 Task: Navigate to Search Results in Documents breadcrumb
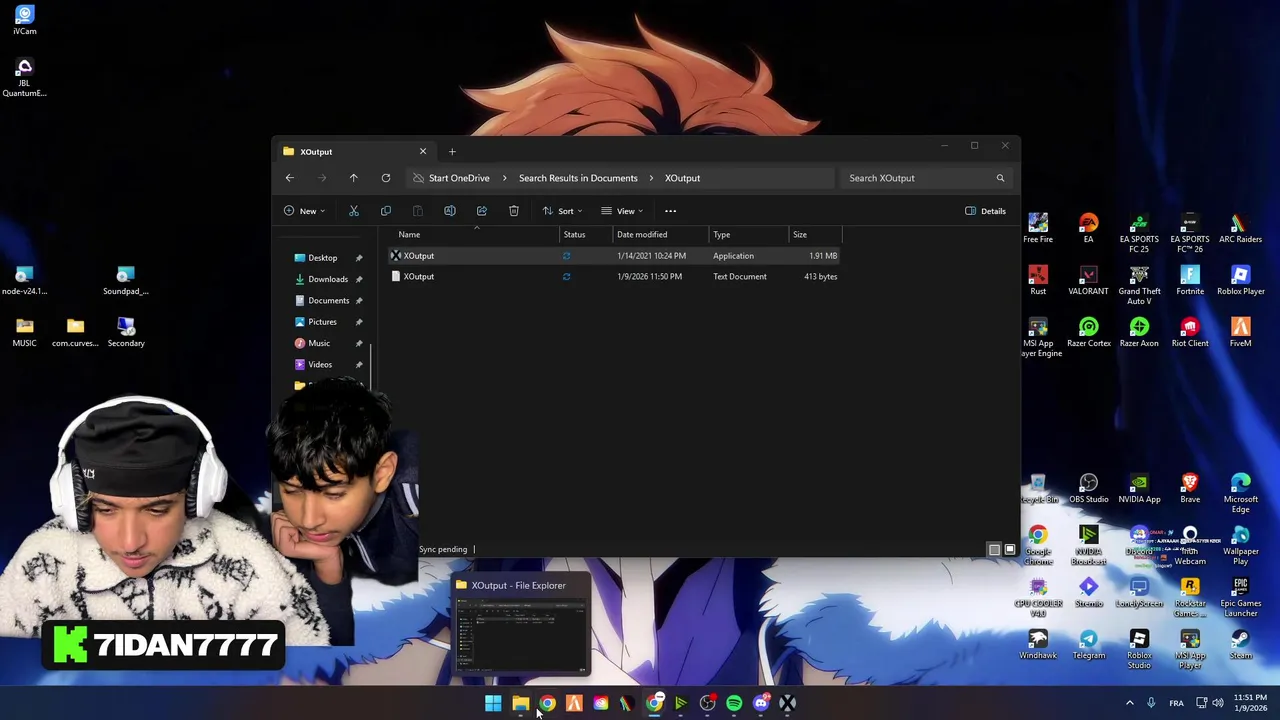tap(578, 178)
